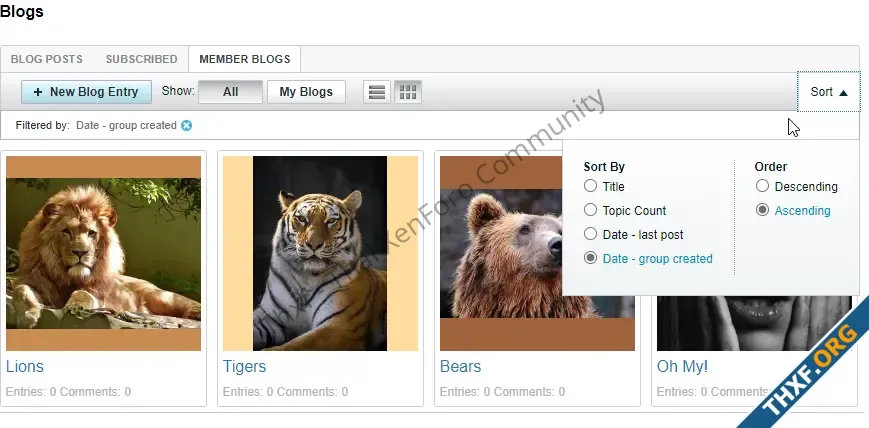Image resolution: width=869 pixels, height=428 pixels.
Task: Select Date - group created sort option
Action: [590, 258]
